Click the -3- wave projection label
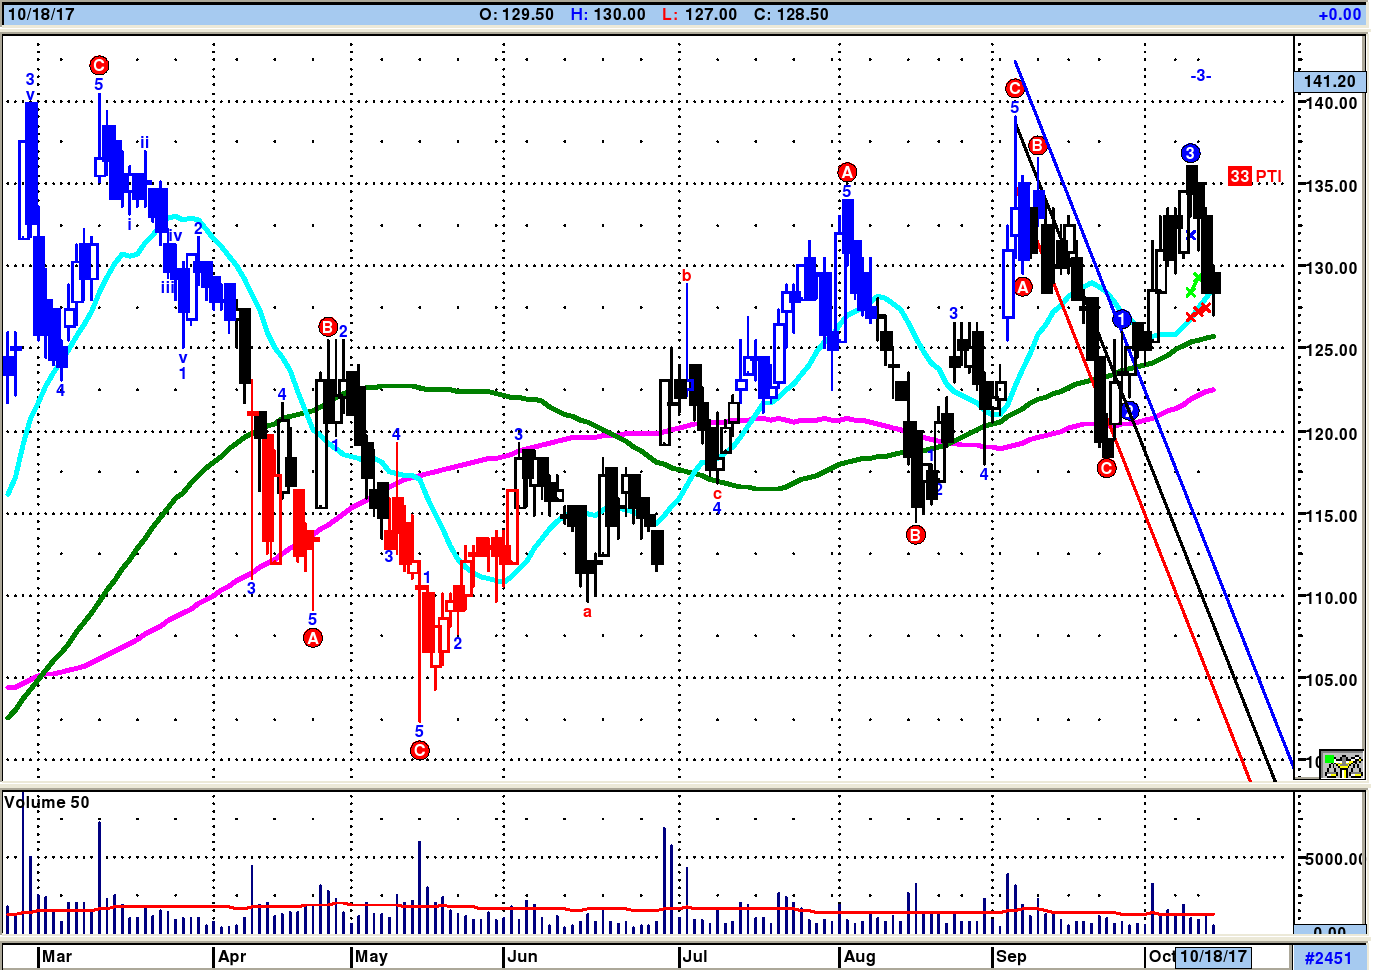1400x970 pixels. pyautogui.click(x=1200, y=75)
